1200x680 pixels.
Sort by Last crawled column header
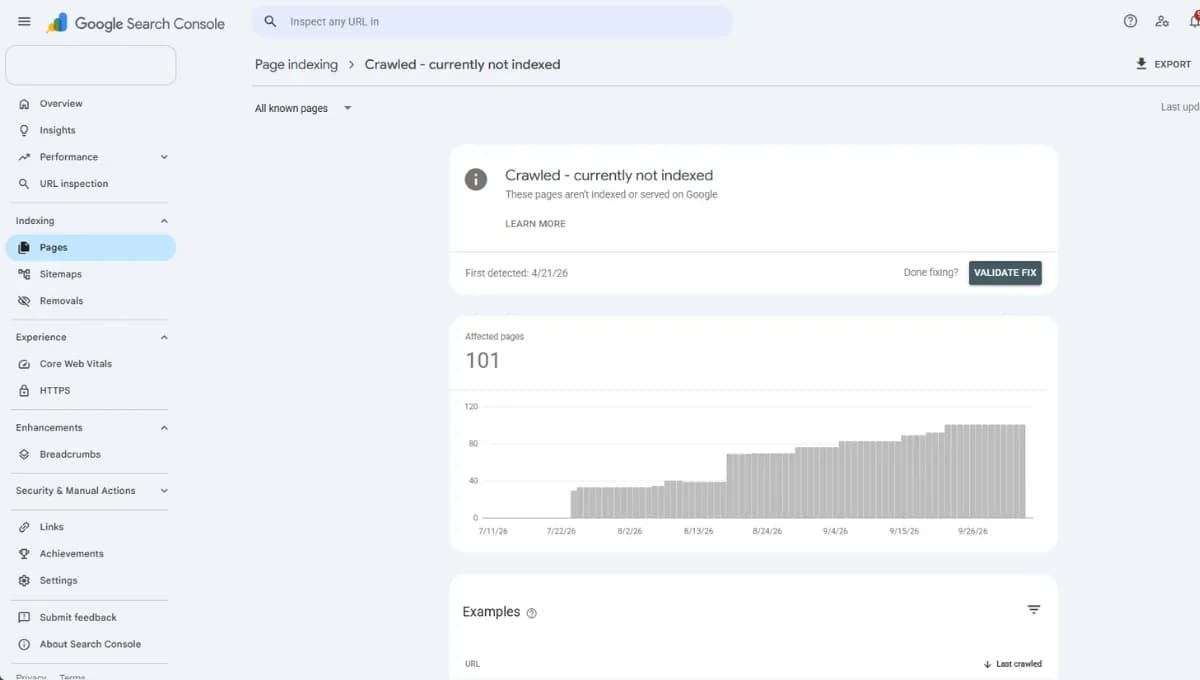pos(1013,664)
